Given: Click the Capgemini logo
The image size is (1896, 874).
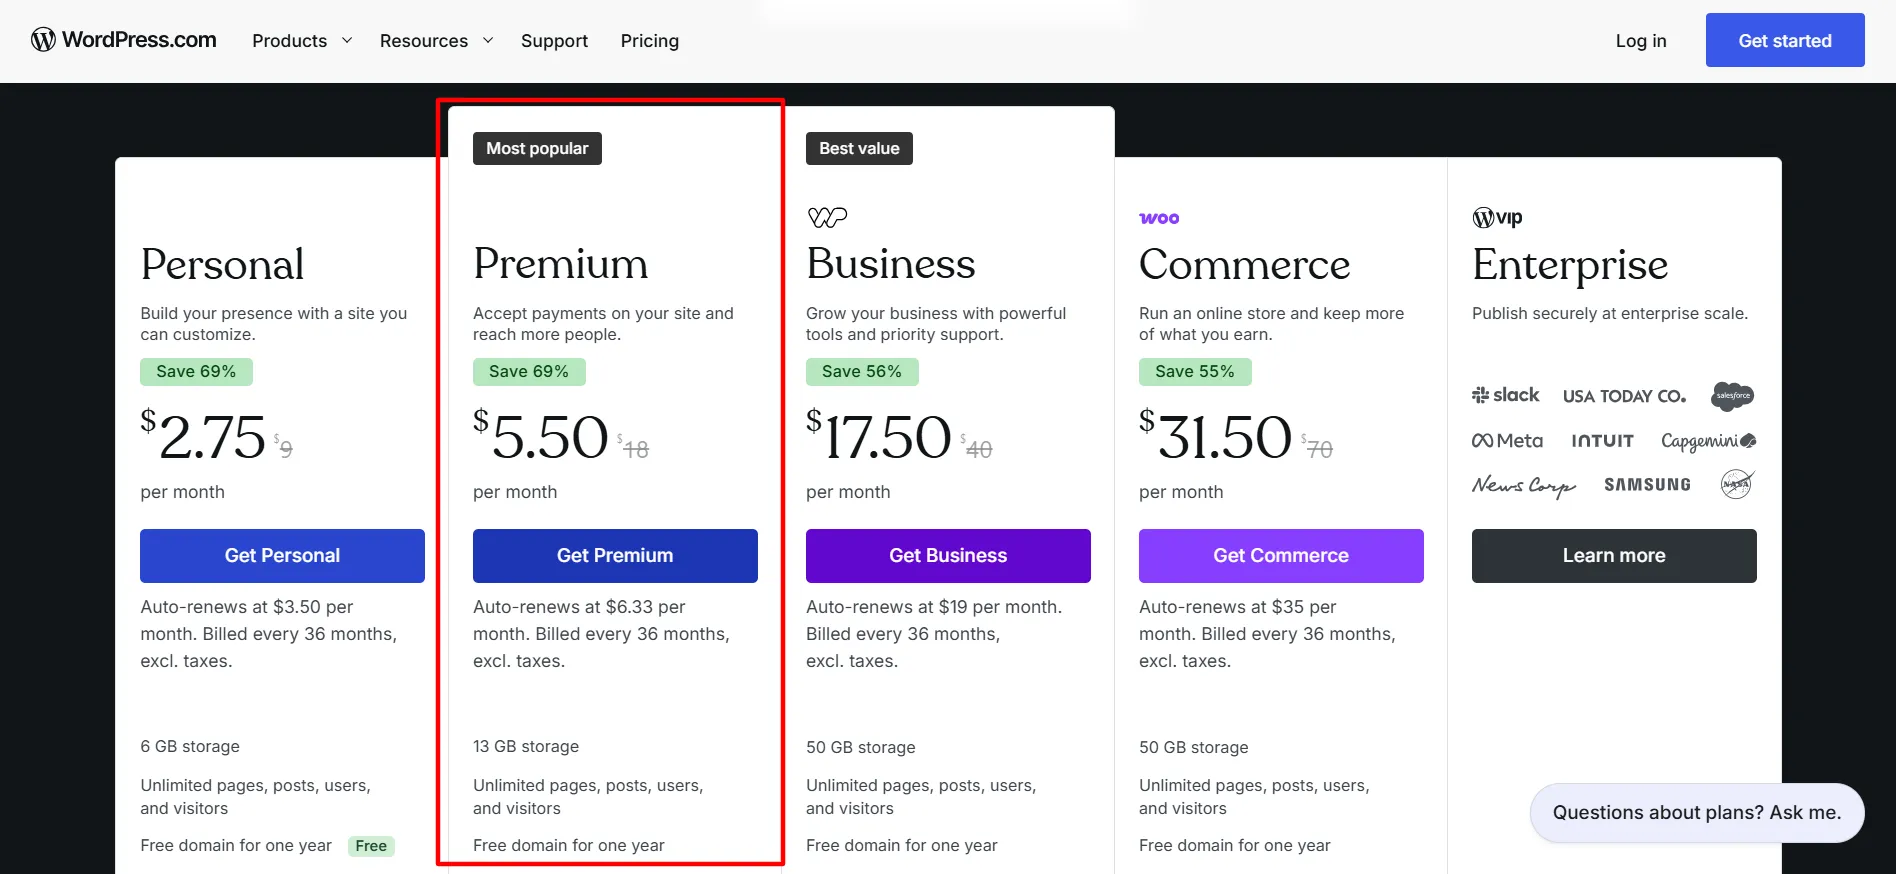Looking at the screenshot, I should click(1708, 441).
